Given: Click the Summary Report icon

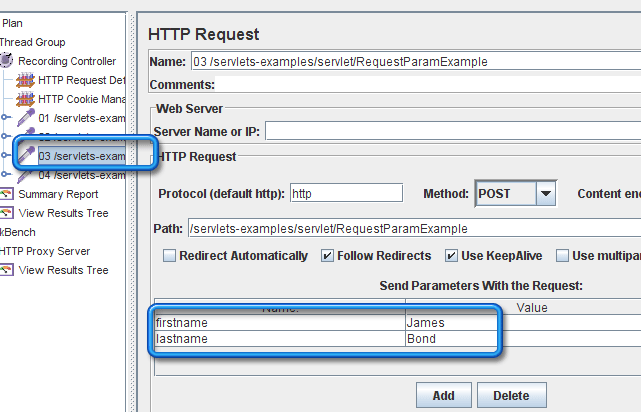Looking at the screenshot, I should (7, 194).
